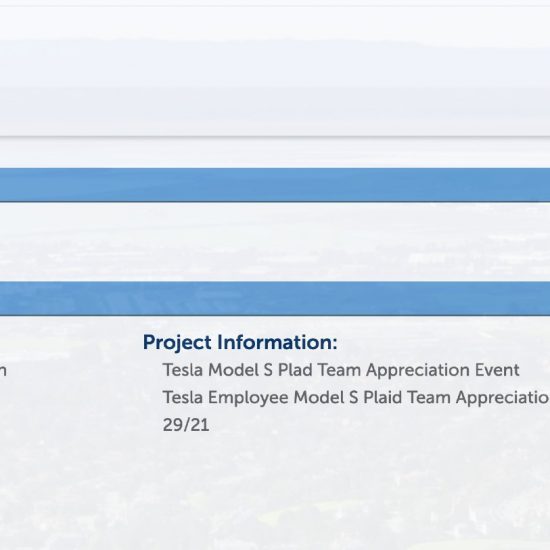Click the pale header panel at top
The height and width of the screenshot is (550, 550).
point(275,71)
